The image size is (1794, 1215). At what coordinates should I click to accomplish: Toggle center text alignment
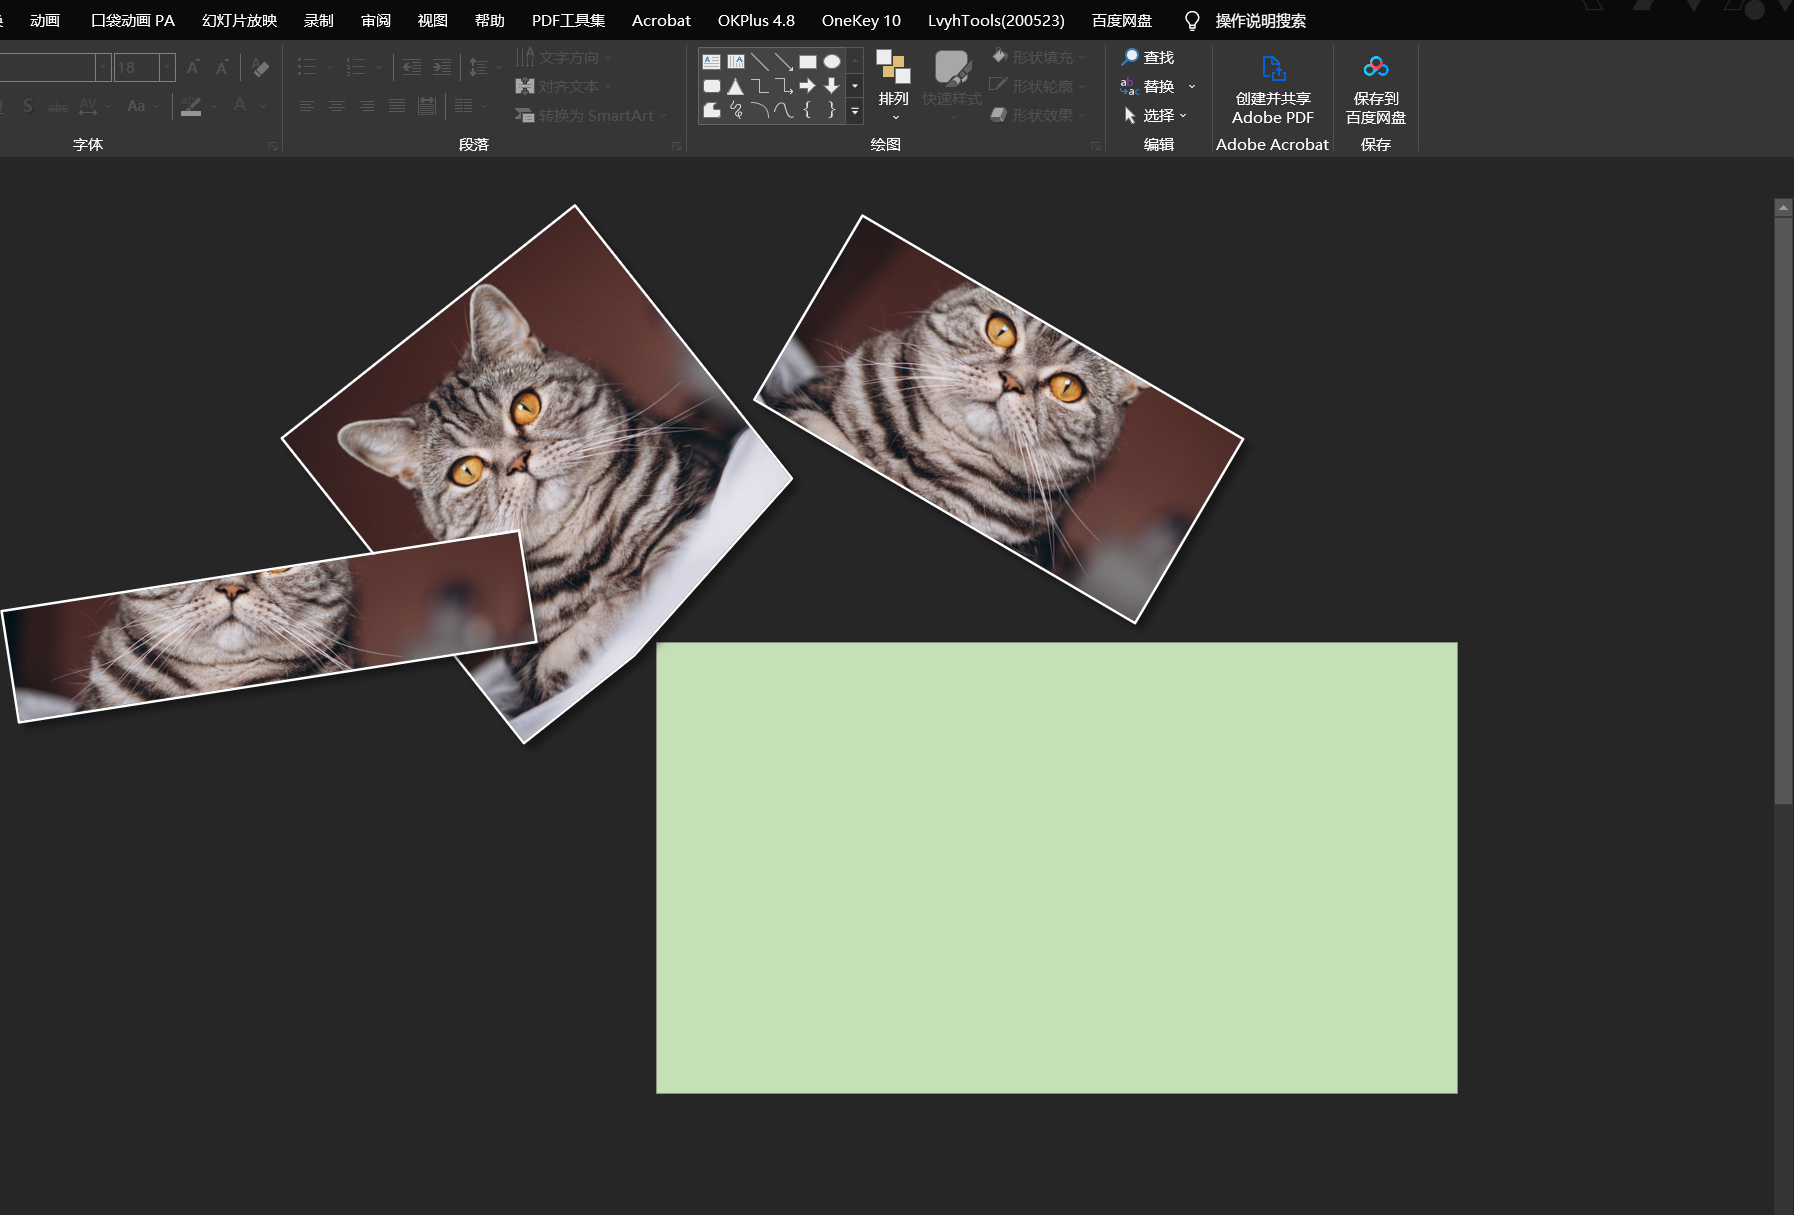337,106
